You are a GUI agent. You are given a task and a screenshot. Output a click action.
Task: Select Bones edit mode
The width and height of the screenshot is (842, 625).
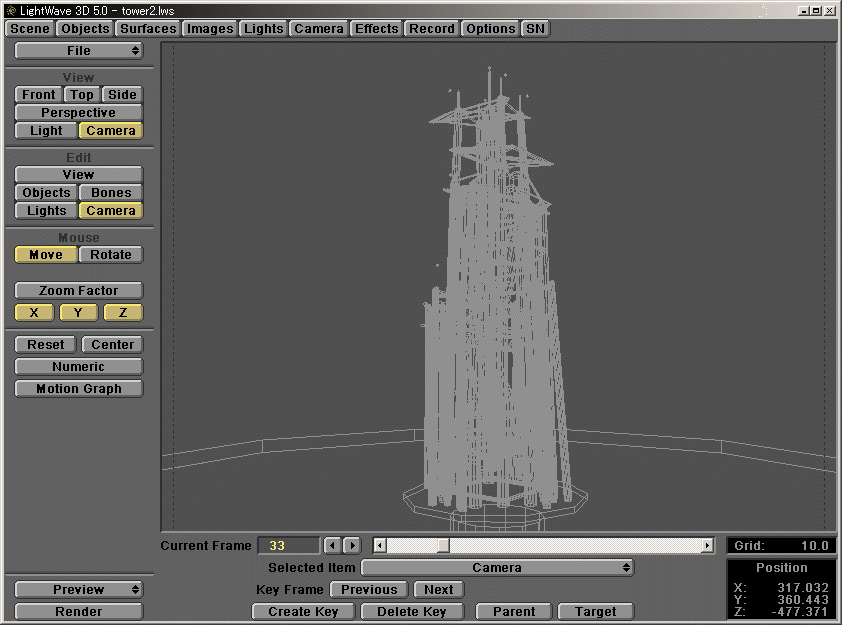coord(110,192)
